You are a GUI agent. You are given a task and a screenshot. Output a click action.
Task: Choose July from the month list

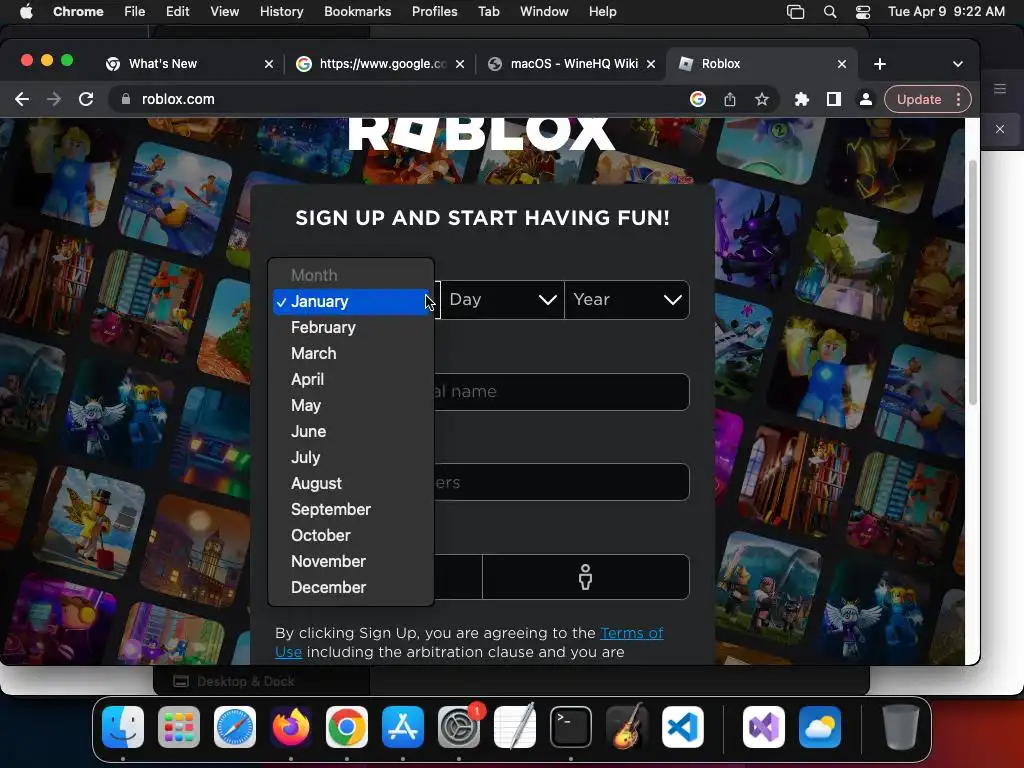tap(351, 457)
